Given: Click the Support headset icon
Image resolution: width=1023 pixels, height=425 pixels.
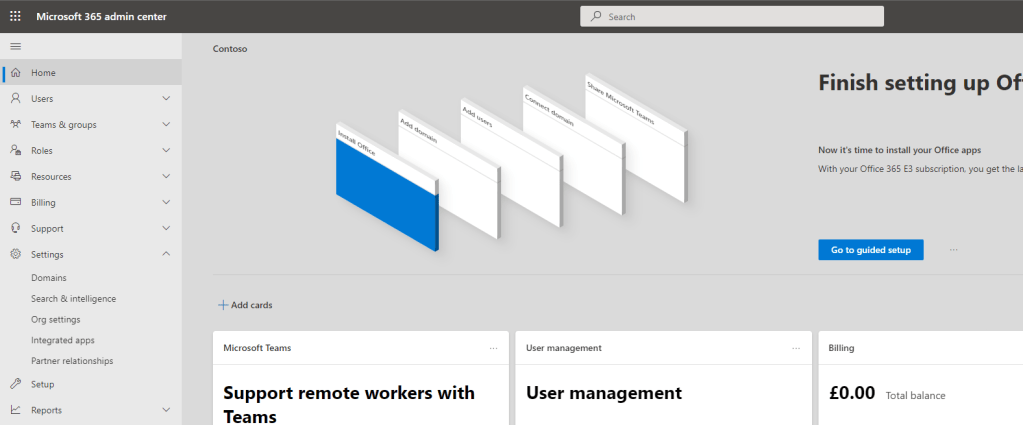Looking at the screenshot, I should click(x=15, y=229).
